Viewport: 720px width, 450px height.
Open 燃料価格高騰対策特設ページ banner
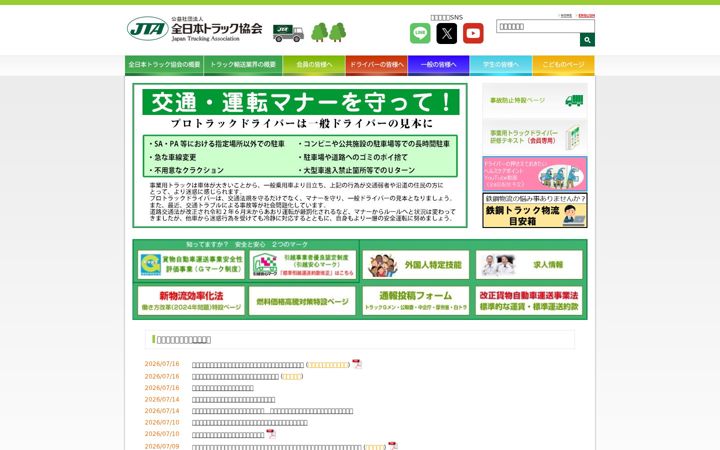302,301
